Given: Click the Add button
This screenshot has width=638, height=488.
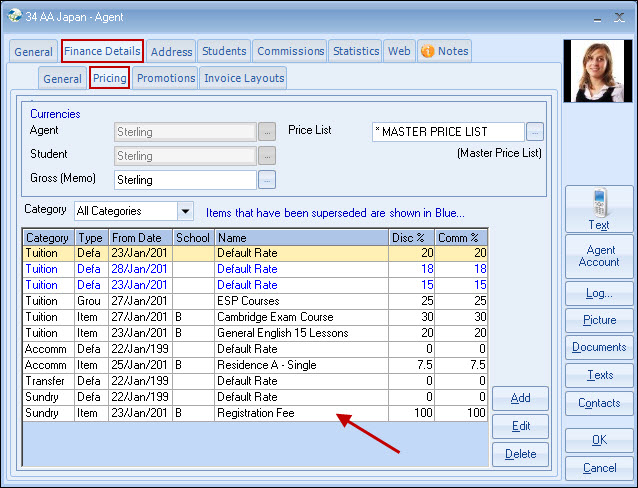Looking at the screenshot, I should pos(520,398).
